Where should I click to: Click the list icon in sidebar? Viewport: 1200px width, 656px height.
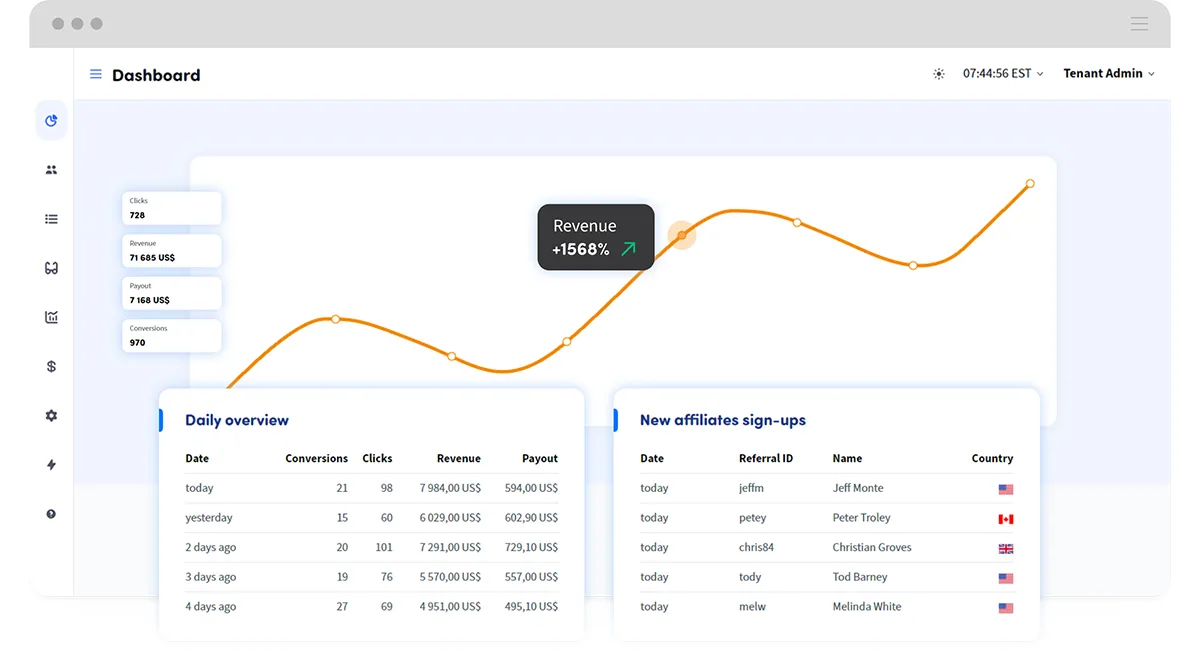click(x=51, y=219)
